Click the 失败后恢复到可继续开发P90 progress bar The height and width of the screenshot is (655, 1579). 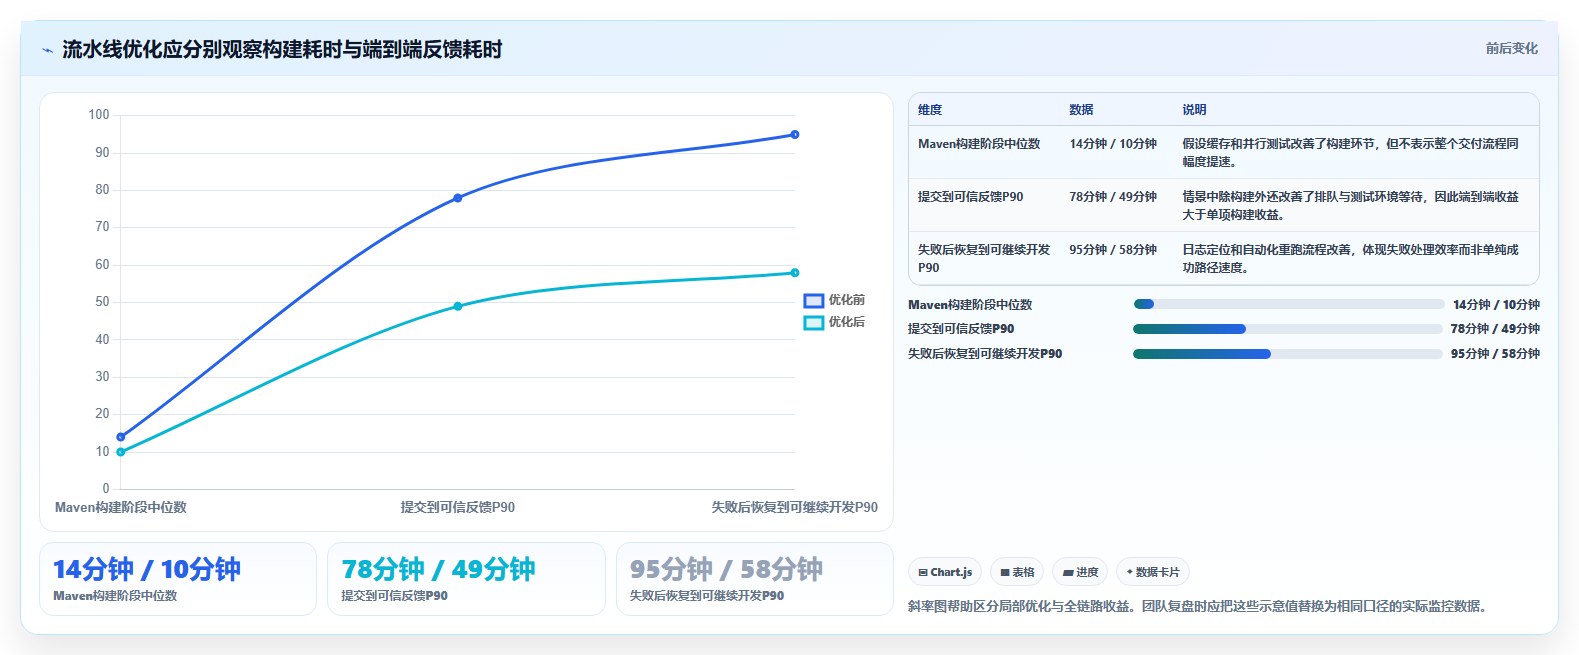1288,354
